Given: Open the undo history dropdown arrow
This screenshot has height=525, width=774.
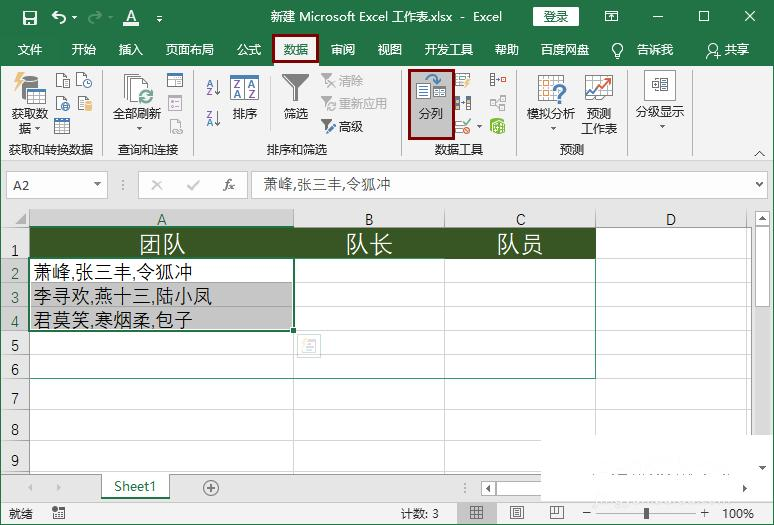Looking at the screenshot, I should coord(75,18).
